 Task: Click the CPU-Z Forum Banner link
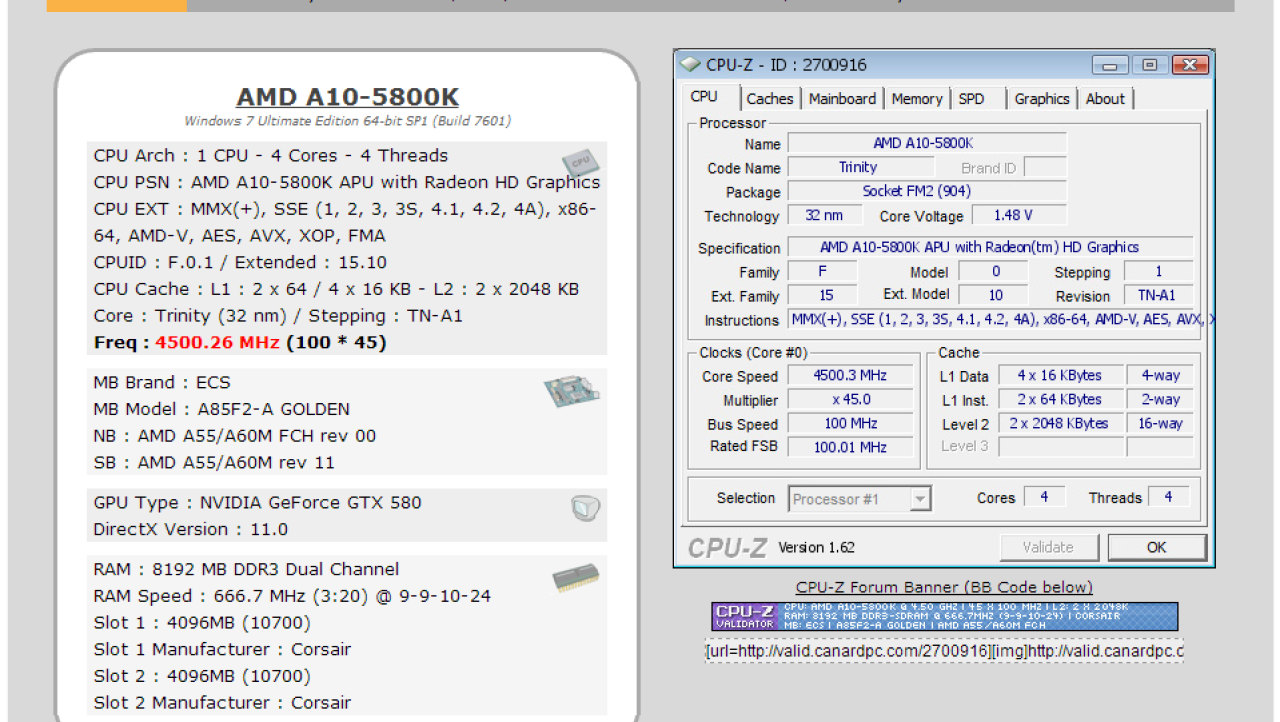944,587
